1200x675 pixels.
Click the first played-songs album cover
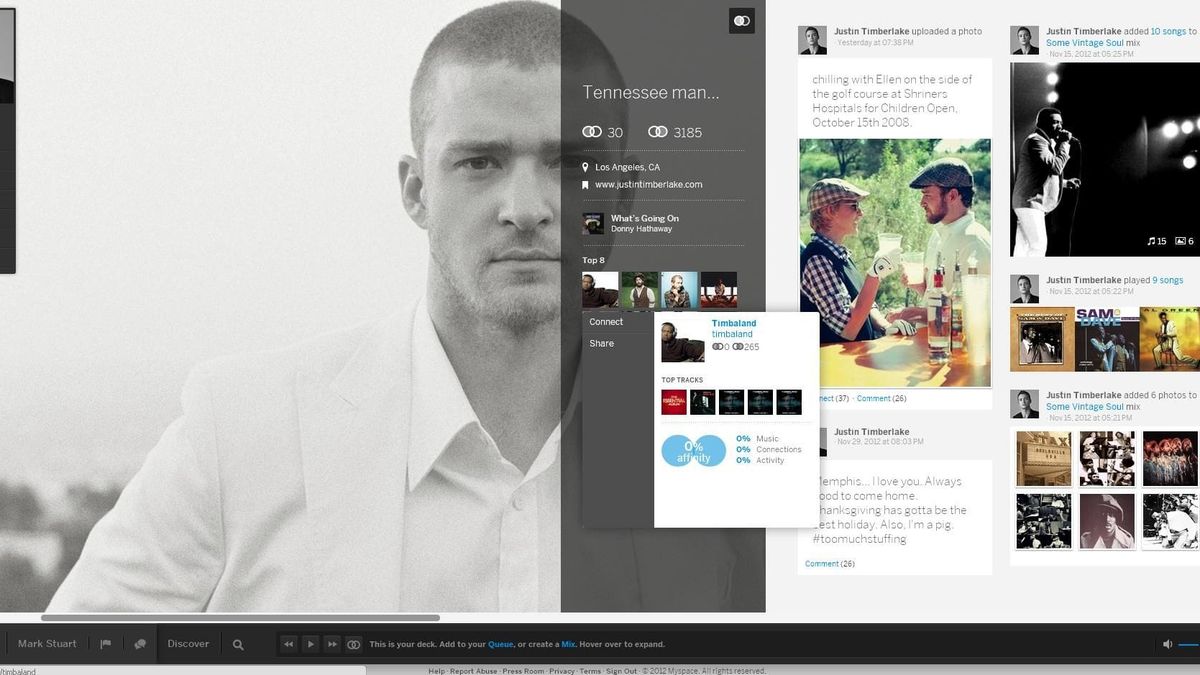pos(1041,339)
